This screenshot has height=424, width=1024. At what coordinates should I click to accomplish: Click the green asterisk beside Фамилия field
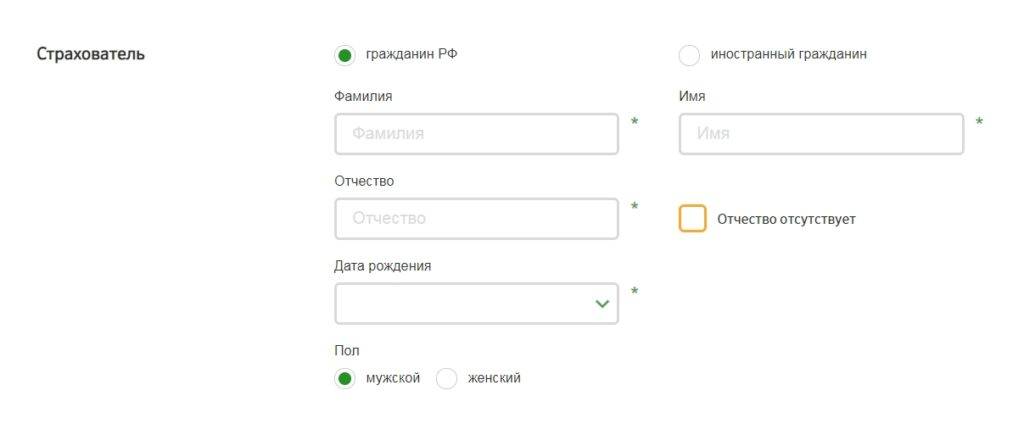click(635, 123)
